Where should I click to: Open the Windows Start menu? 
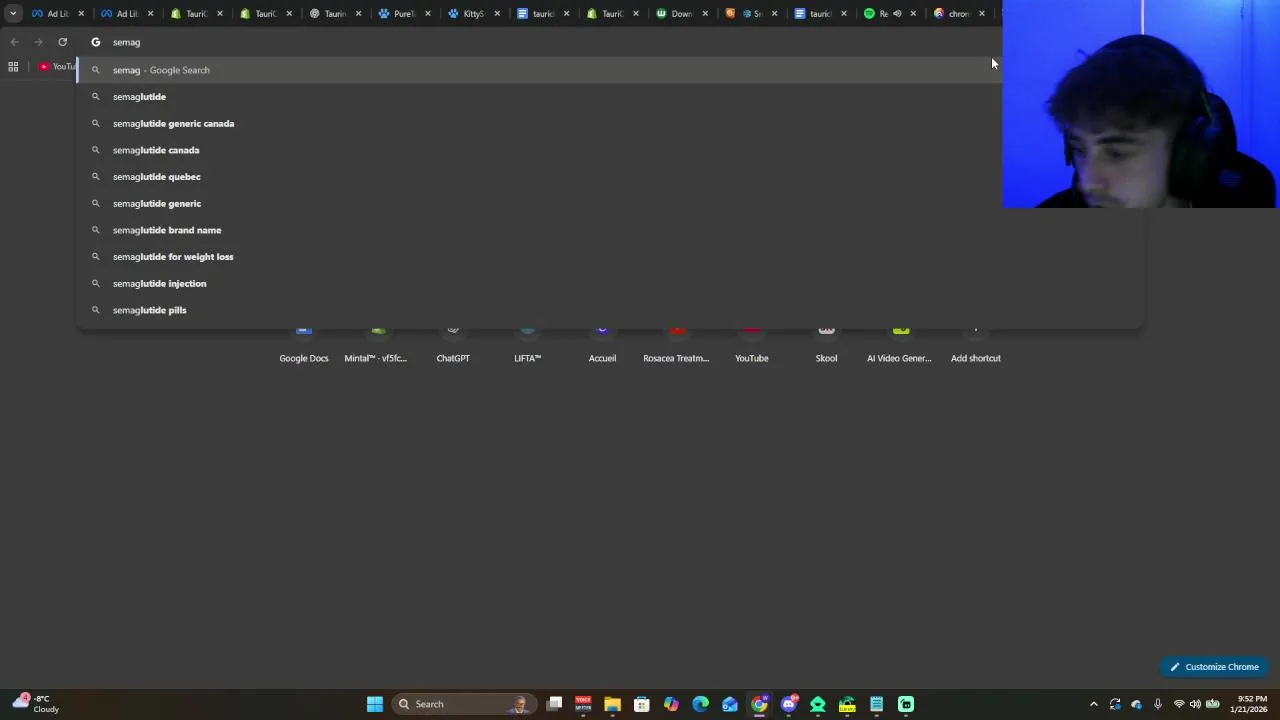[375, 704]
